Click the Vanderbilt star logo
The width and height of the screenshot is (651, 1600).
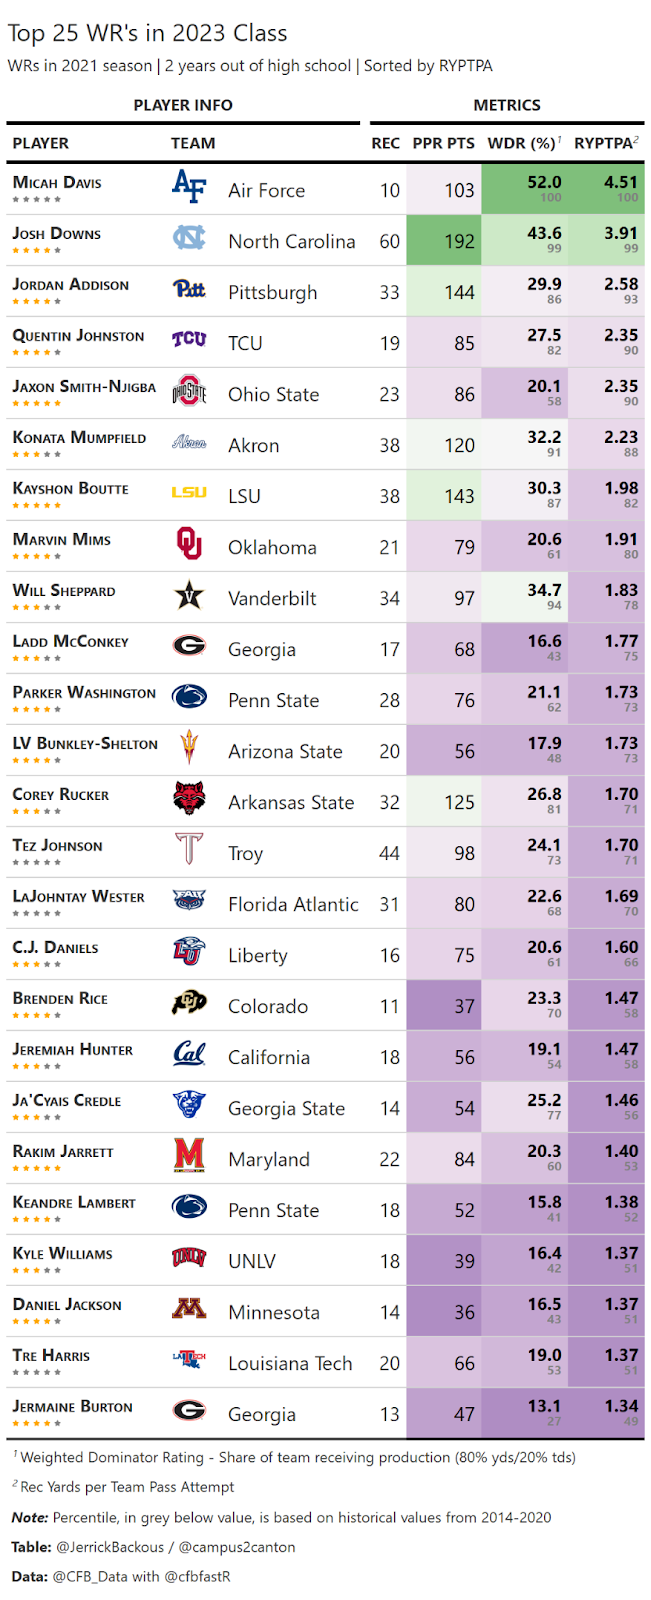click(189, 596)
